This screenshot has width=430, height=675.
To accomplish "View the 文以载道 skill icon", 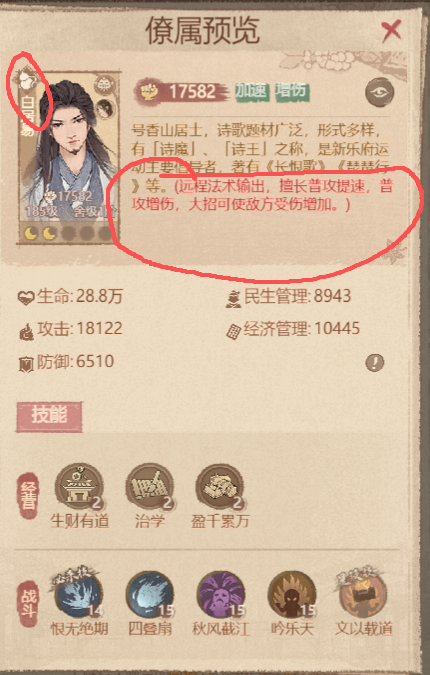I will coord(362,594).
